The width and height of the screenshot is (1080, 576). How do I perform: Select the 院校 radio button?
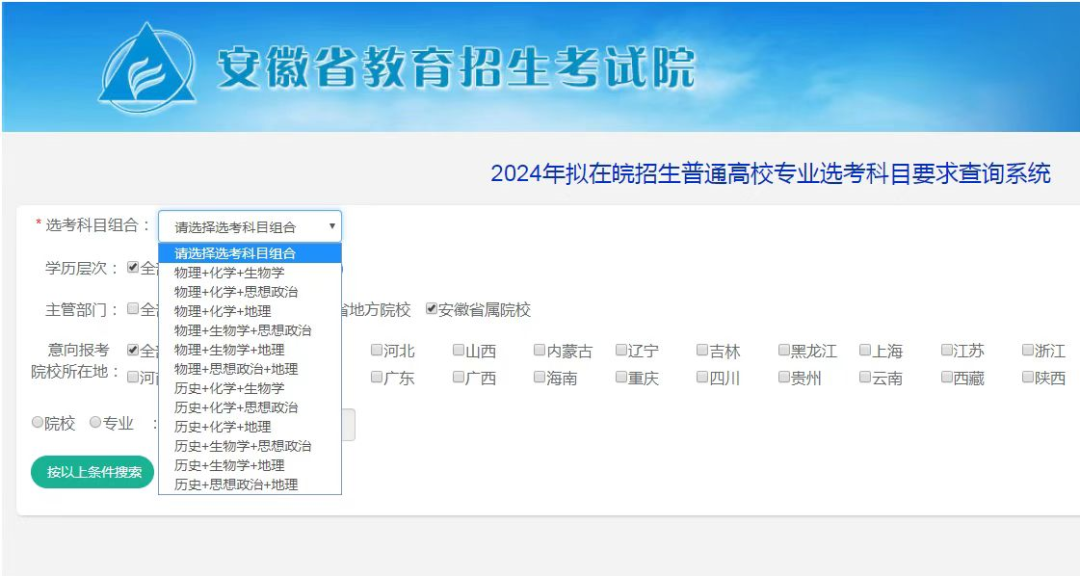pos(37,422)
